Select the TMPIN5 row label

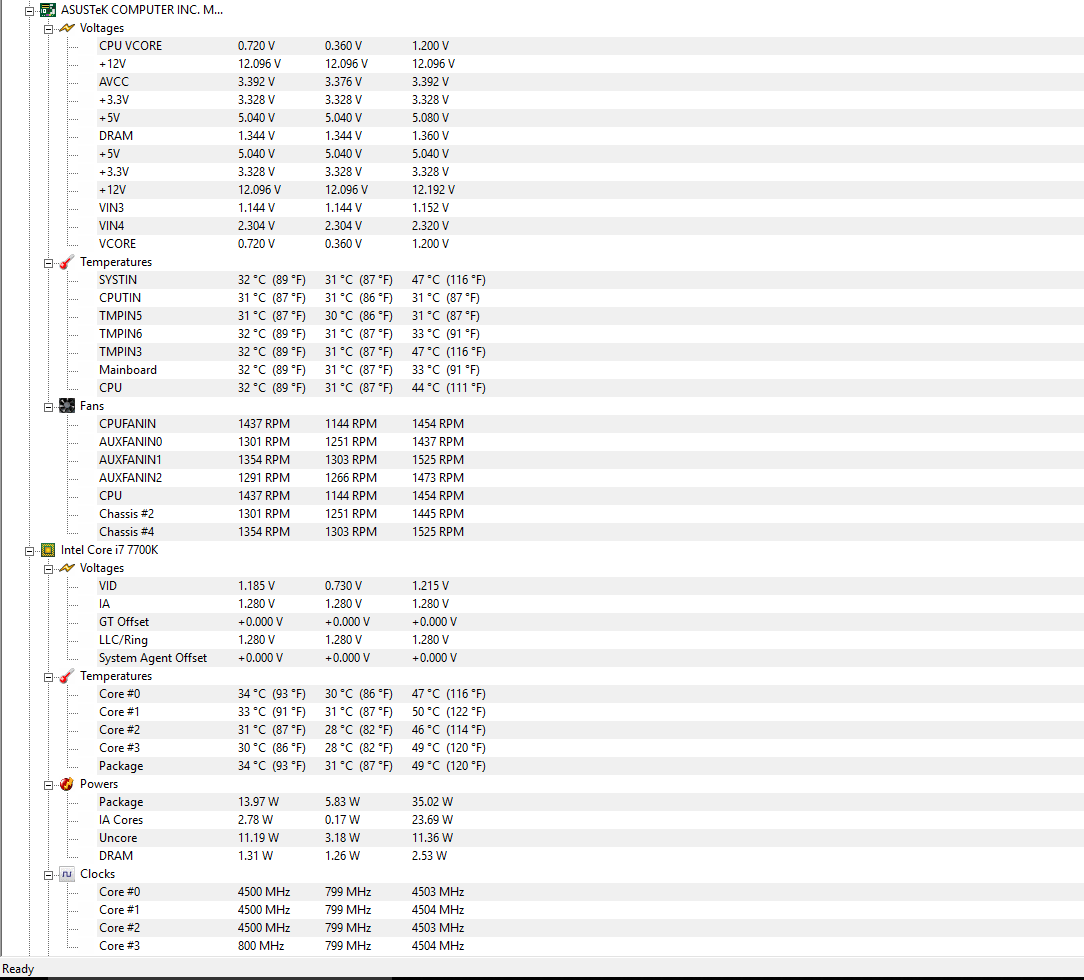[x=120, y=315]
